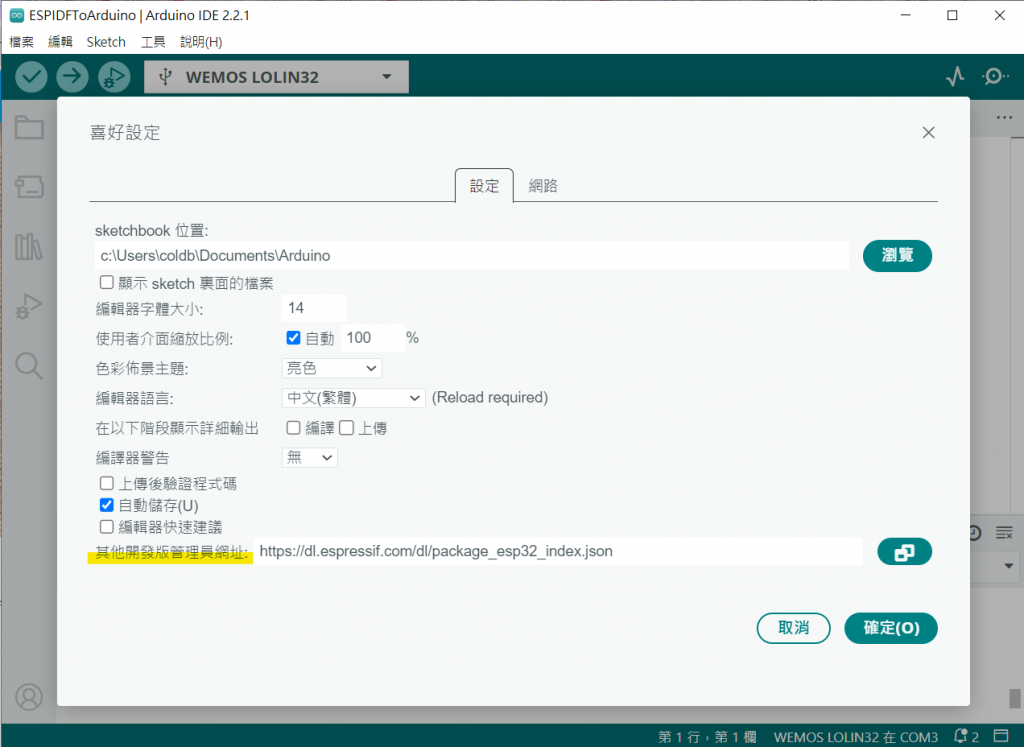Viewport: 1024px width, 747px height.
Task: Open the Boards Manager sidebar icon
Action: 29,187
